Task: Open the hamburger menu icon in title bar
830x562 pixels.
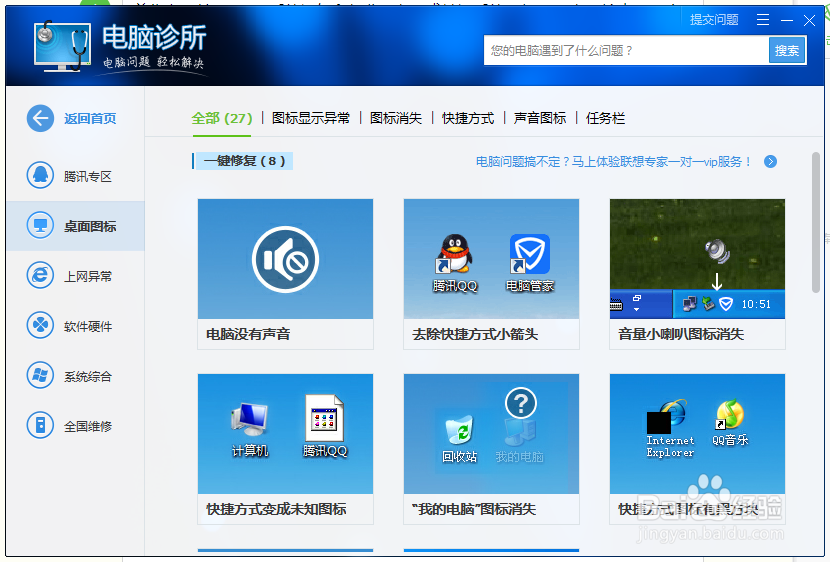Action: pyautogui.click(x=763, y=20)
